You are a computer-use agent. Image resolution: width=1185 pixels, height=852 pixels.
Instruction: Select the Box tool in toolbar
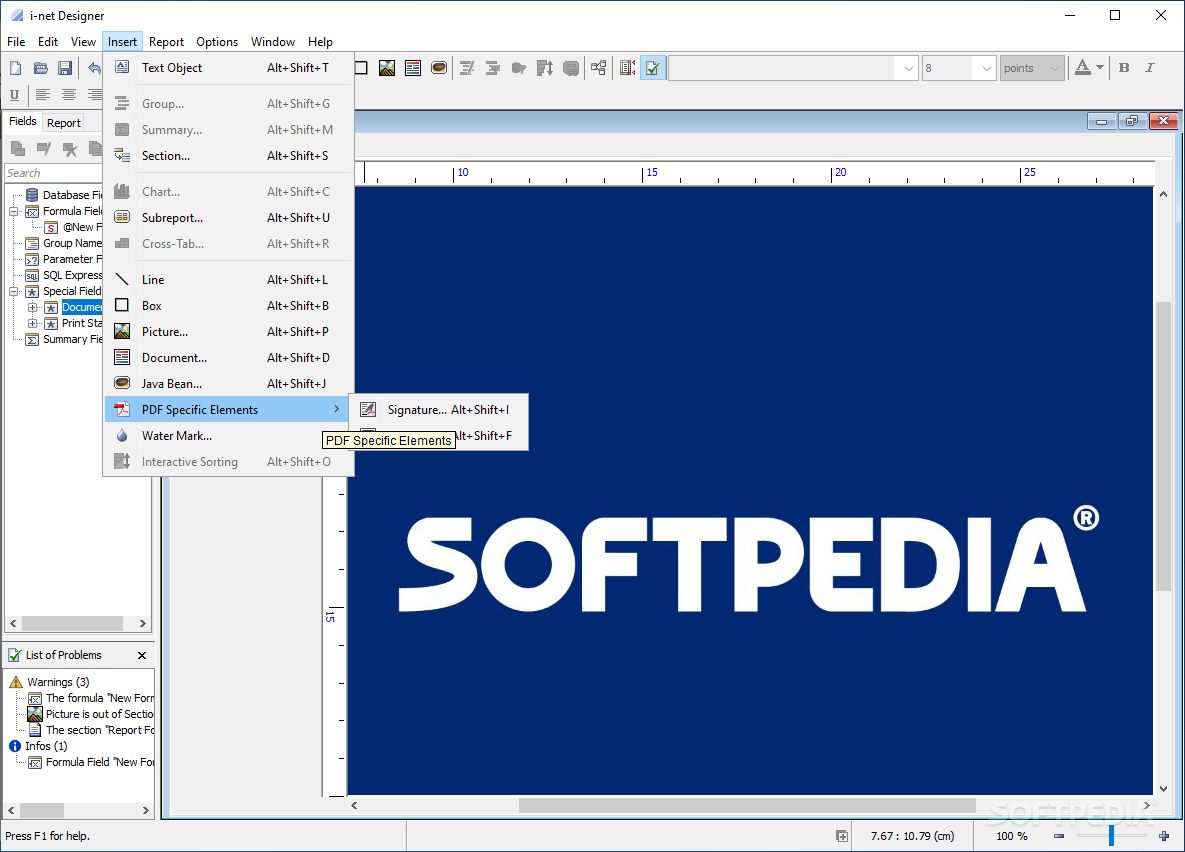[x=361, y=68]
